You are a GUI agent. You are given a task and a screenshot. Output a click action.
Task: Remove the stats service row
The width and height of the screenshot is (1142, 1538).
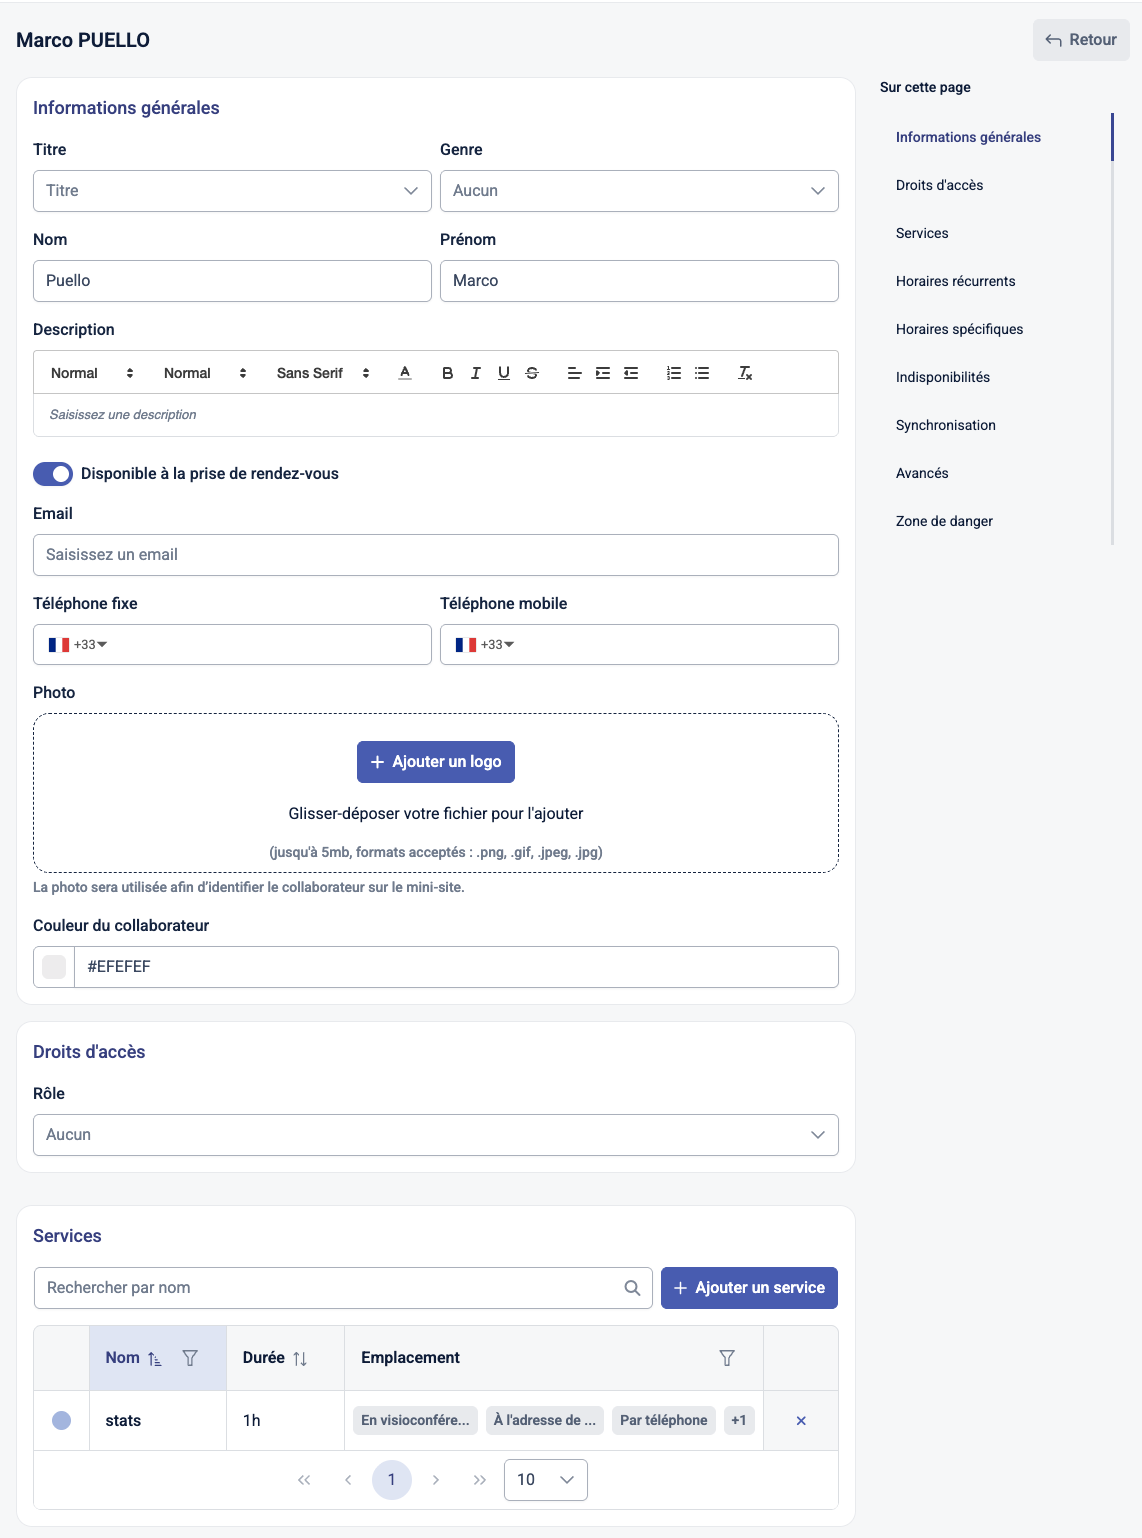coord(801,1421)
